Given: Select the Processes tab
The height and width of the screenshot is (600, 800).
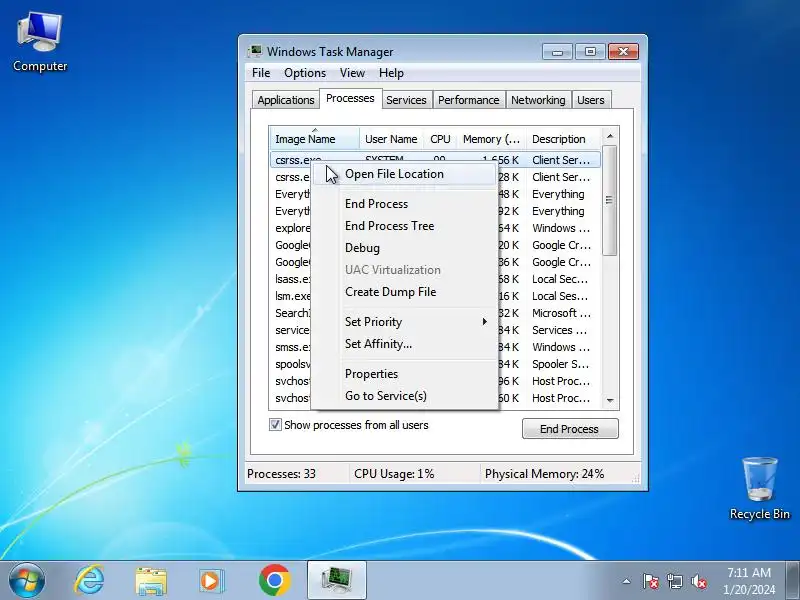Looking at the screenshot, I should [x=350, y=98].
